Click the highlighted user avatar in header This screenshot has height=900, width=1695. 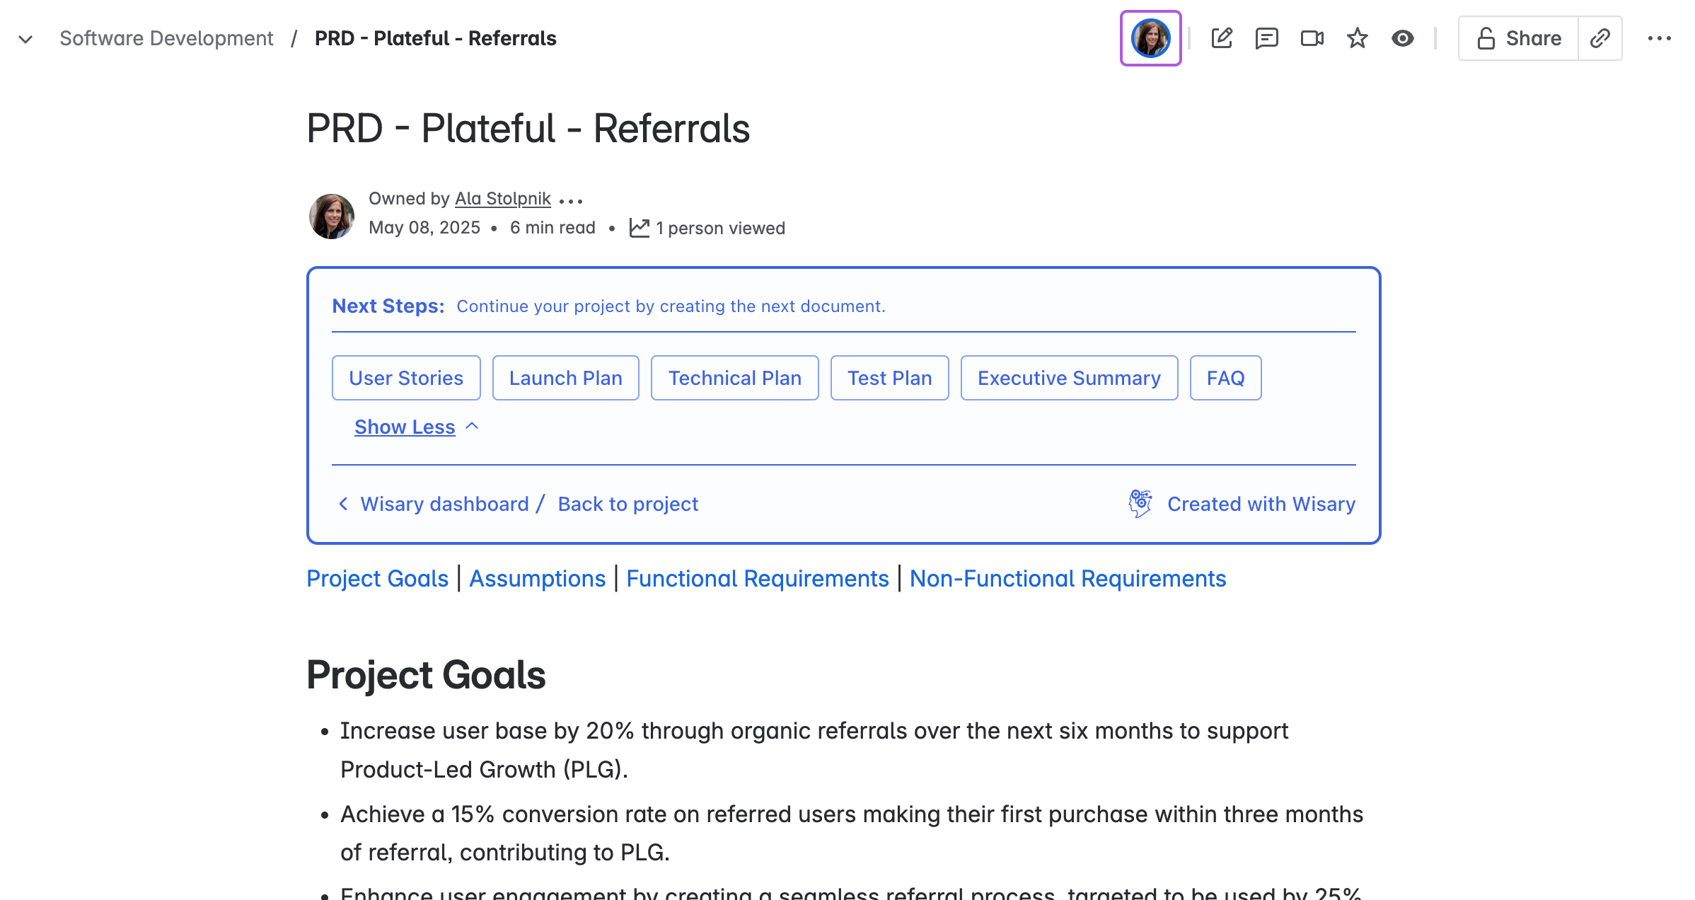1150,38
